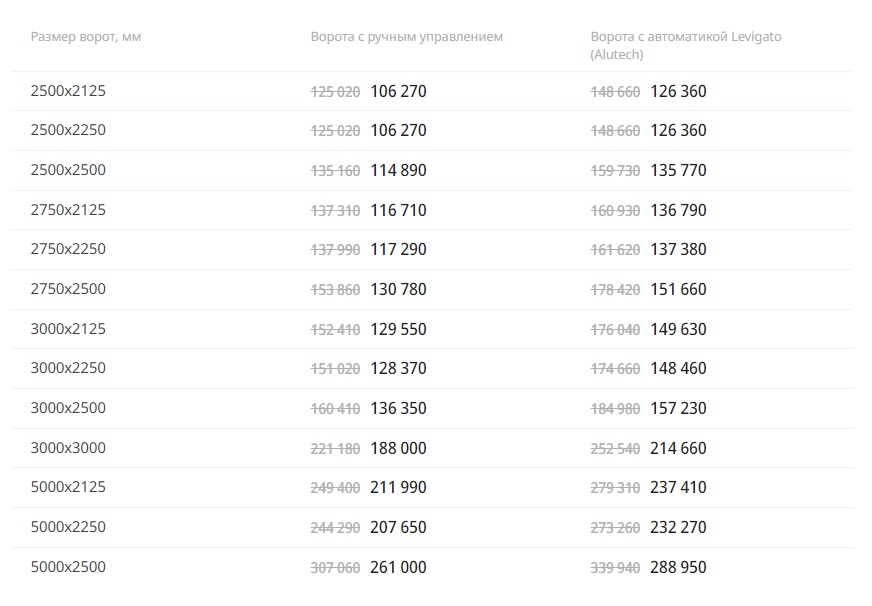The image size is (872, 606).
Task: Select the 3000x3000 size label
Action: (x=68, y=448)
